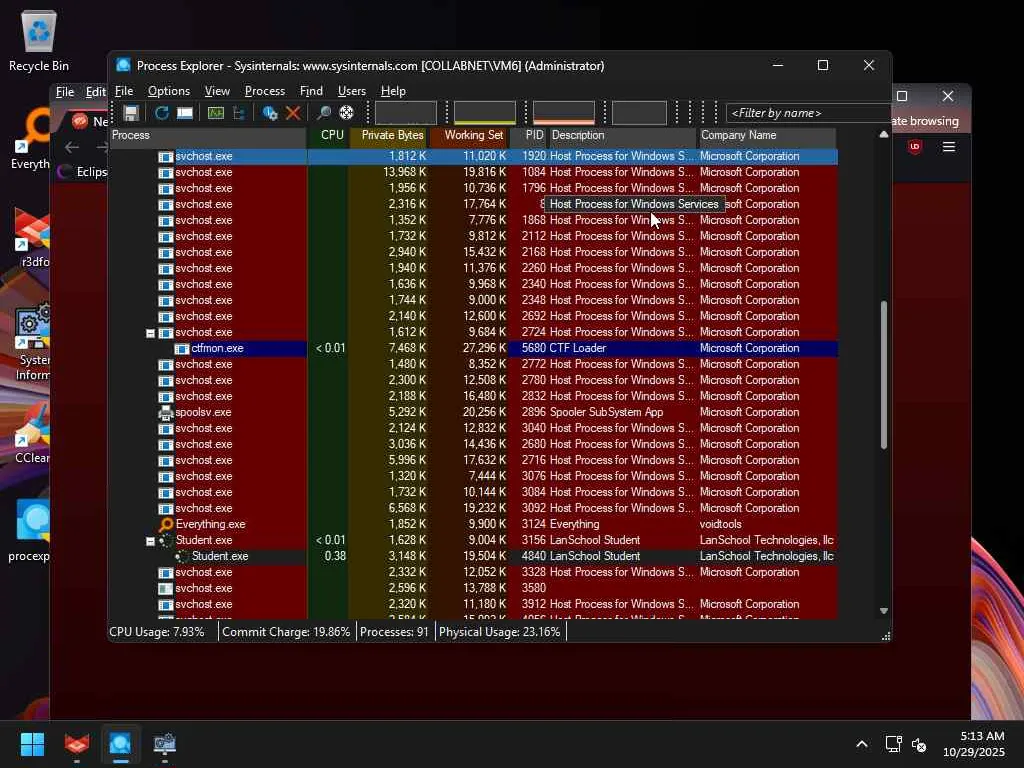The image size is (1024, 768).
Task: Click the crosshair Find Window's Process icon
Action: coord(346,113)
